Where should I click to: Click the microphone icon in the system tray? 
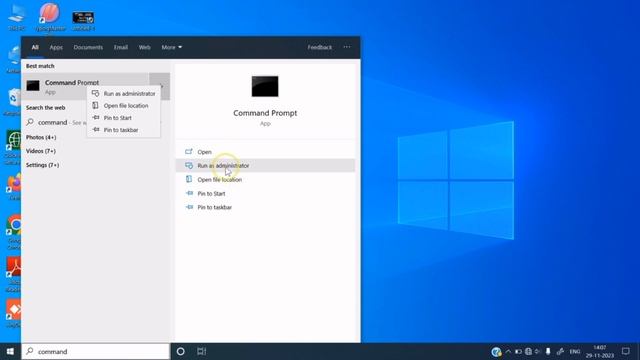[548, 351]
